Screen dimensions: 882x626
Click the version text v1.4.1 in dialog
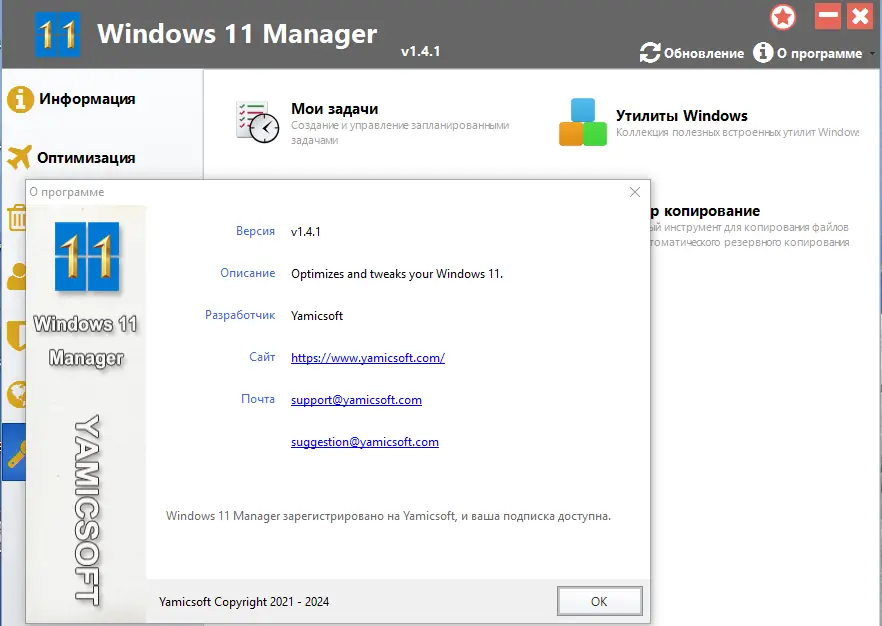[305, 232]
